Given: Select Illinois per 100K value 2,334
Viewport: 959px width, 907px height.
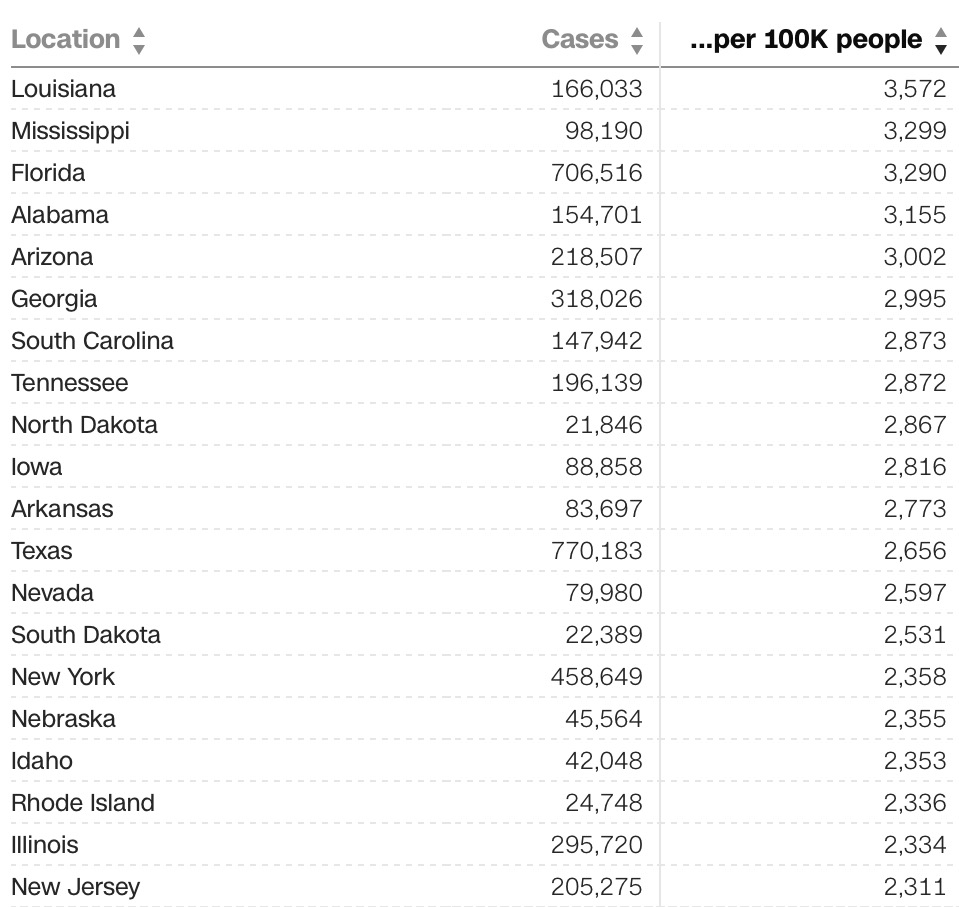Looking at the screenshot, I should click(x=914, y=845).
